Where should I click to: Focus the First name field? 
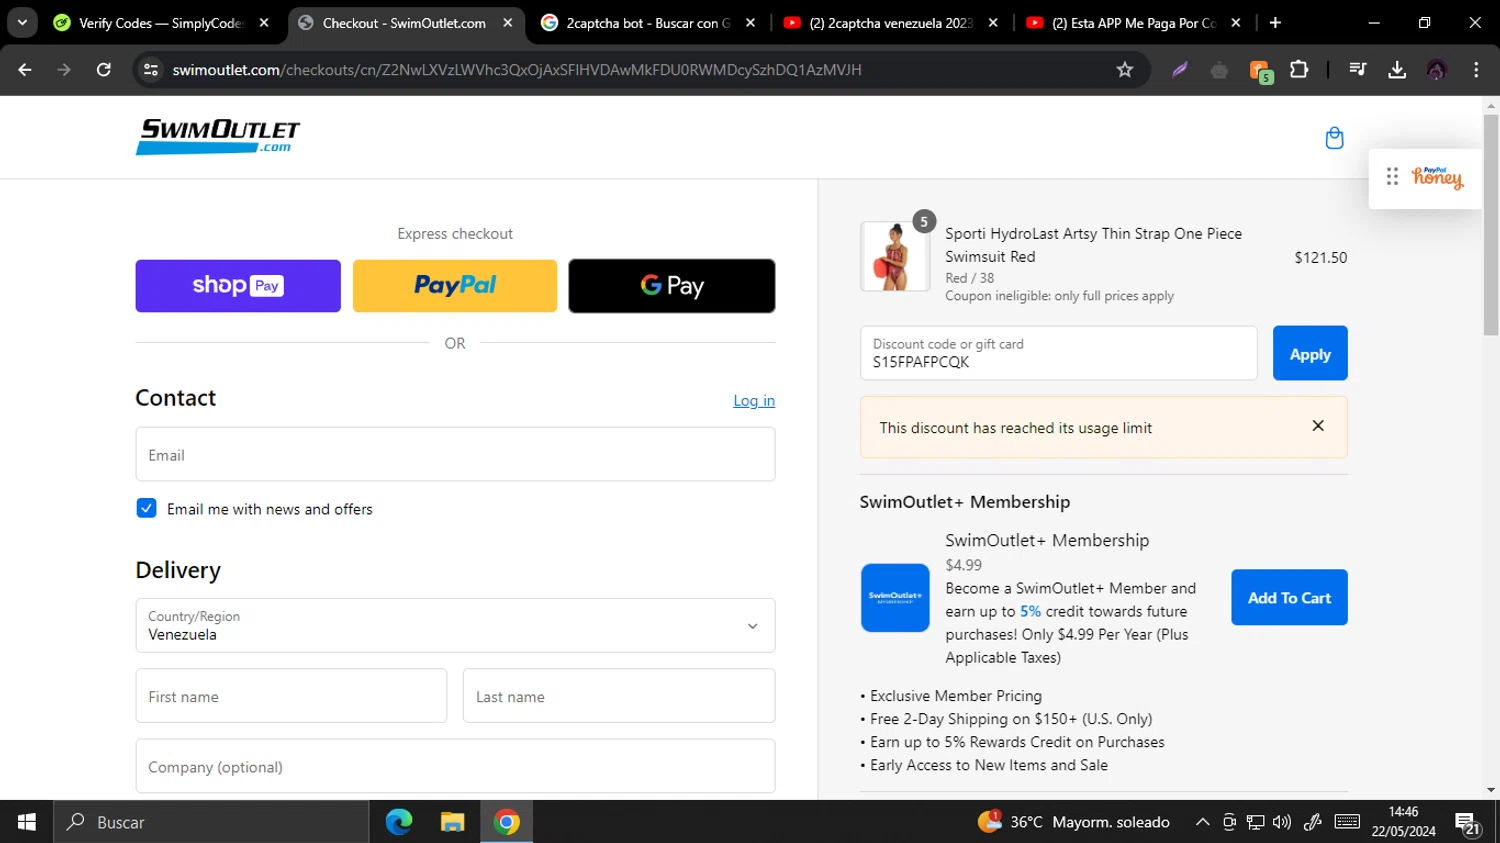pyautogui.click(x=291, y=696)
